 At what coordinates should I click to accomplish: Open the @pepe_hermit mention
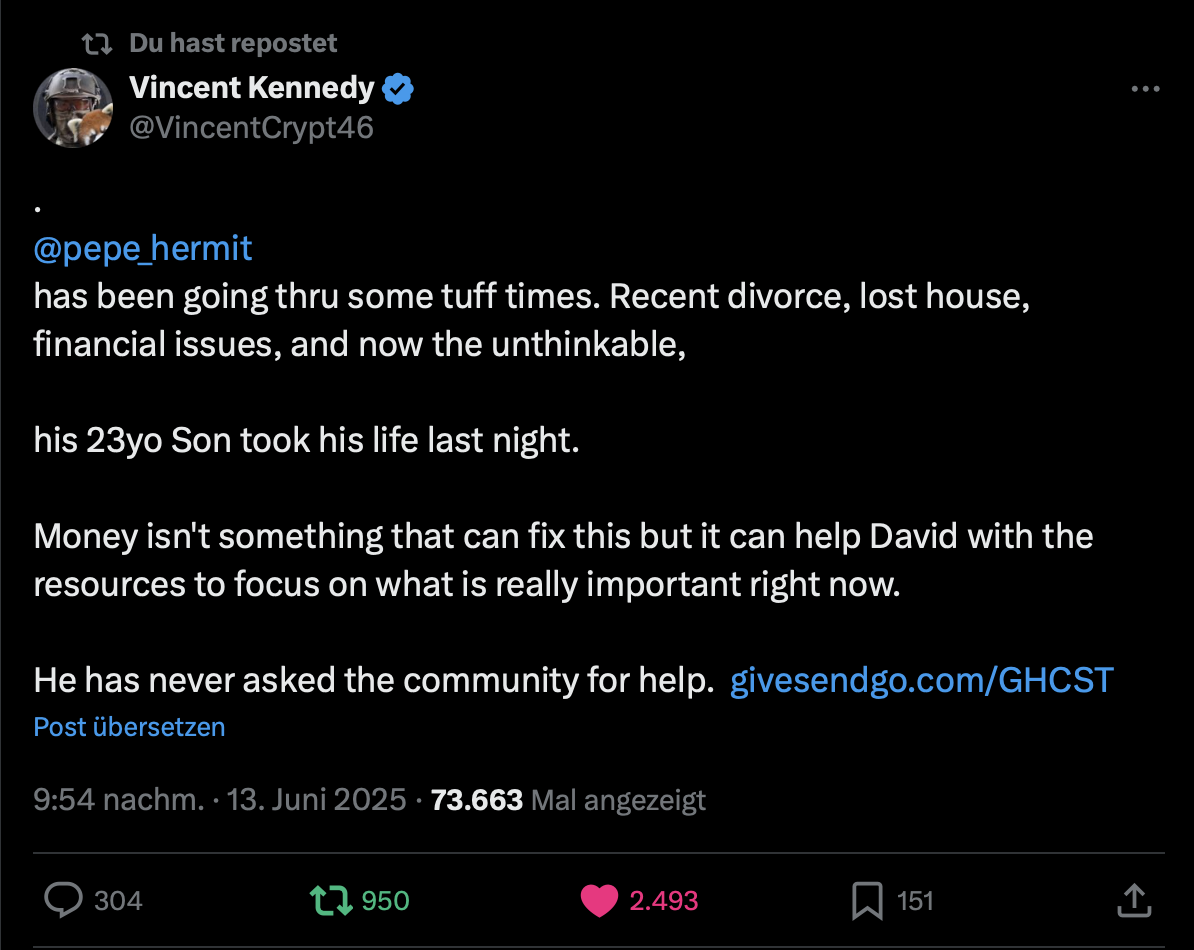pos(143,248)
